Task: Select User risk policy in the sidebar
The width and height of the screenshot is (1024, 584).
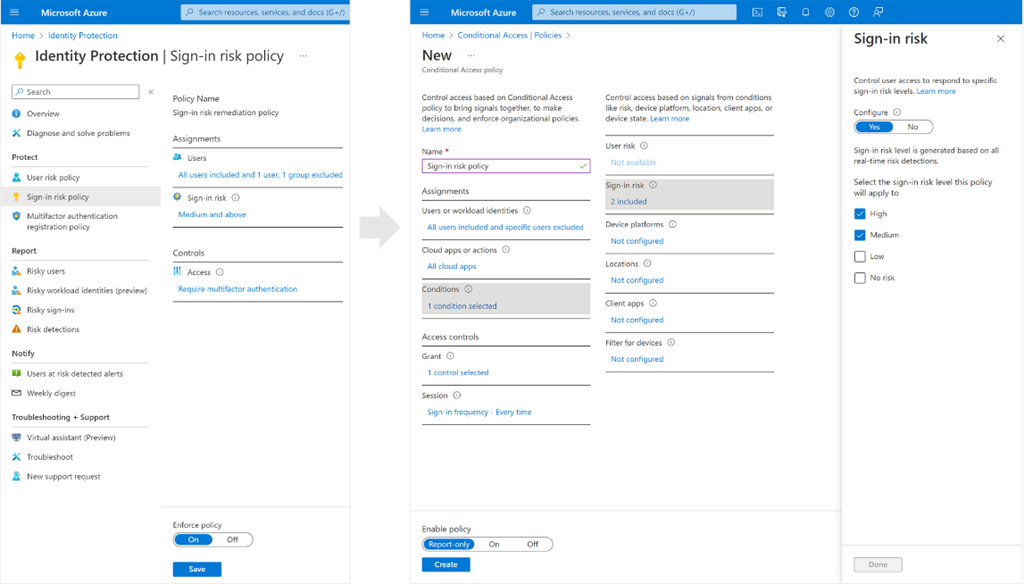Action: click(x=53, y=178)
